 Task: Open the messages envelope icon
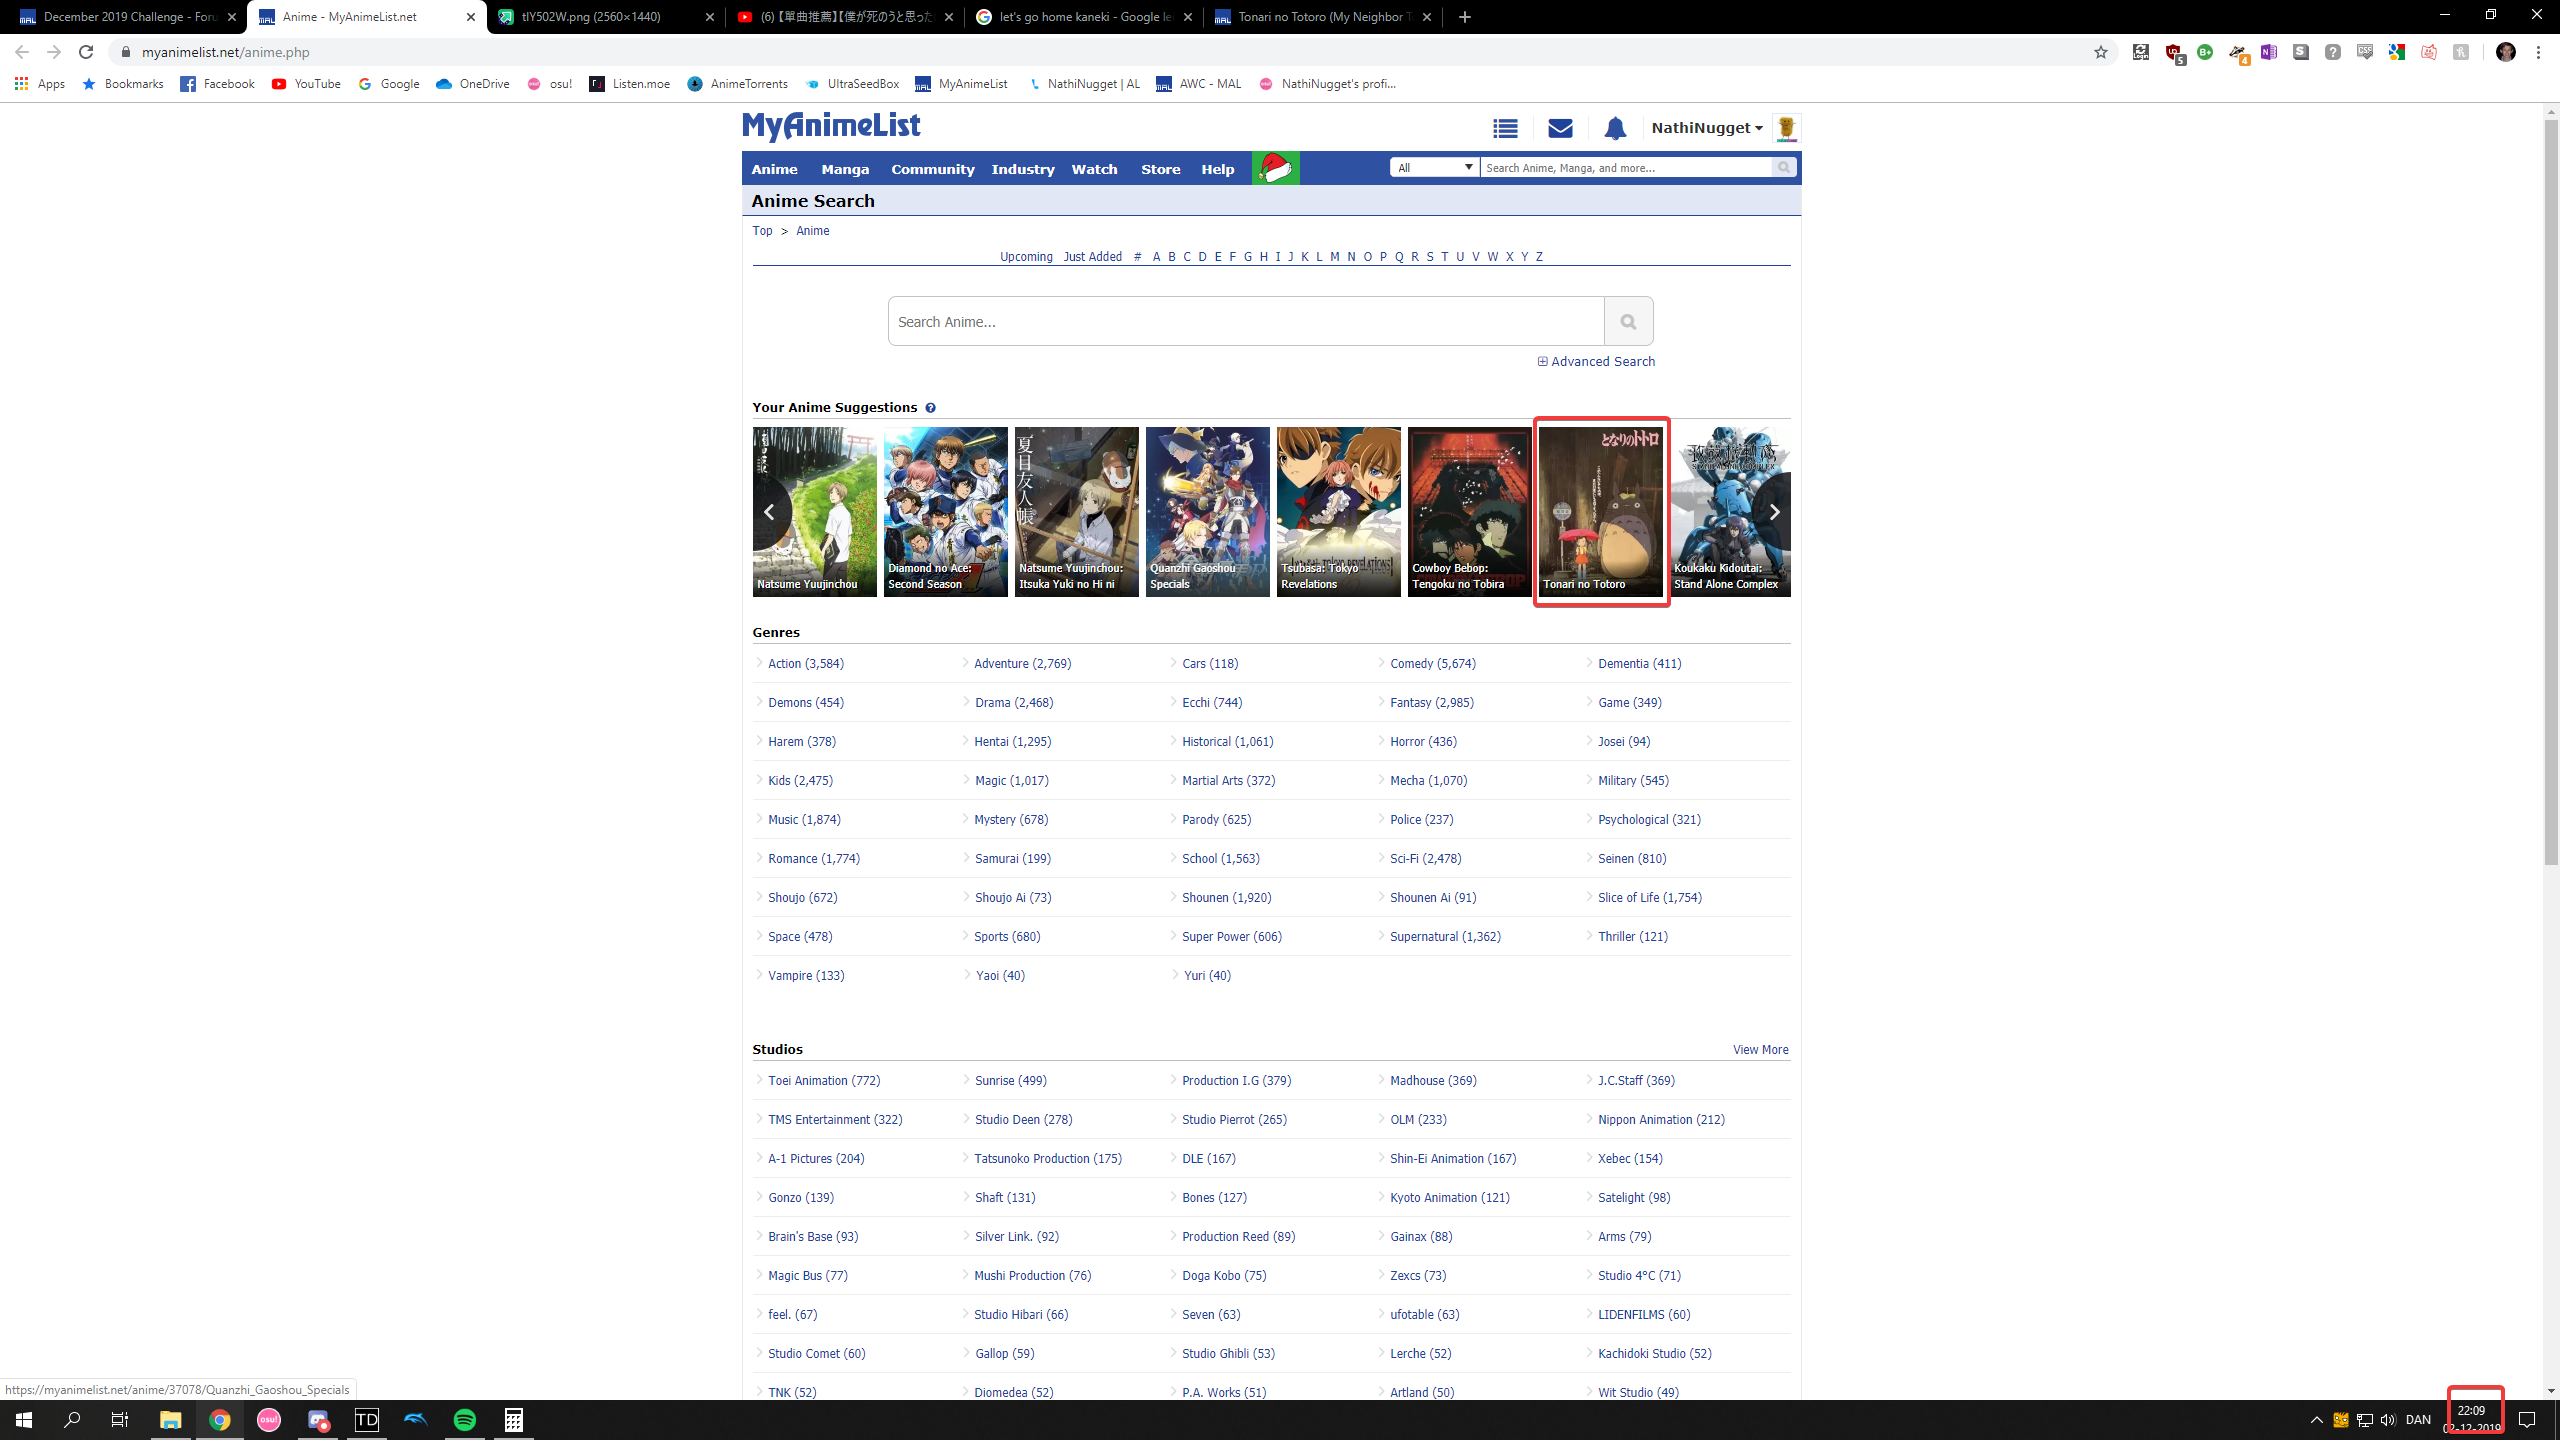[1560, 128]
